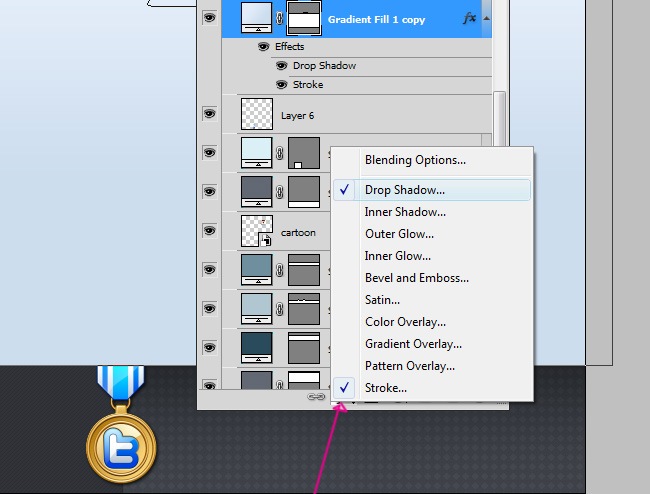Select vector mask of layer below cartoon
The height and width of the screenshot is (494, 650).
tap(304, 270)
